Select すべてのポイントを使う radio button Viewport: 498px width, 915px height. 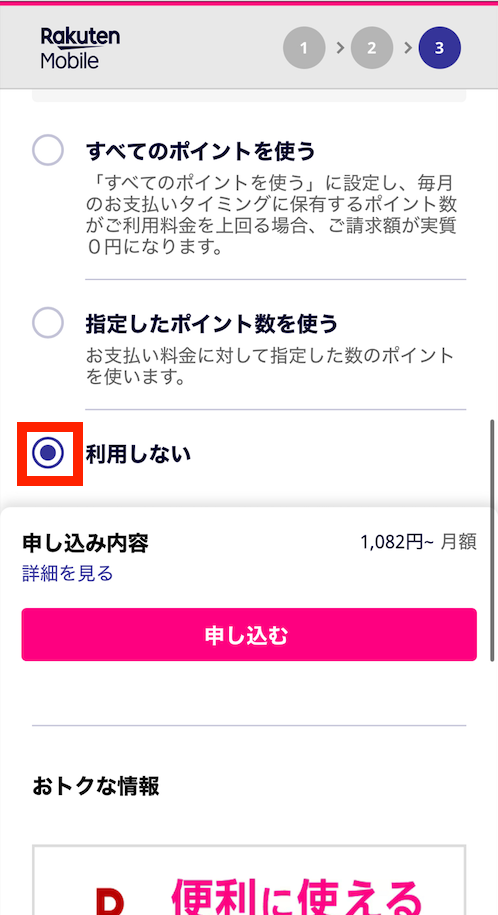pos(47,151)
